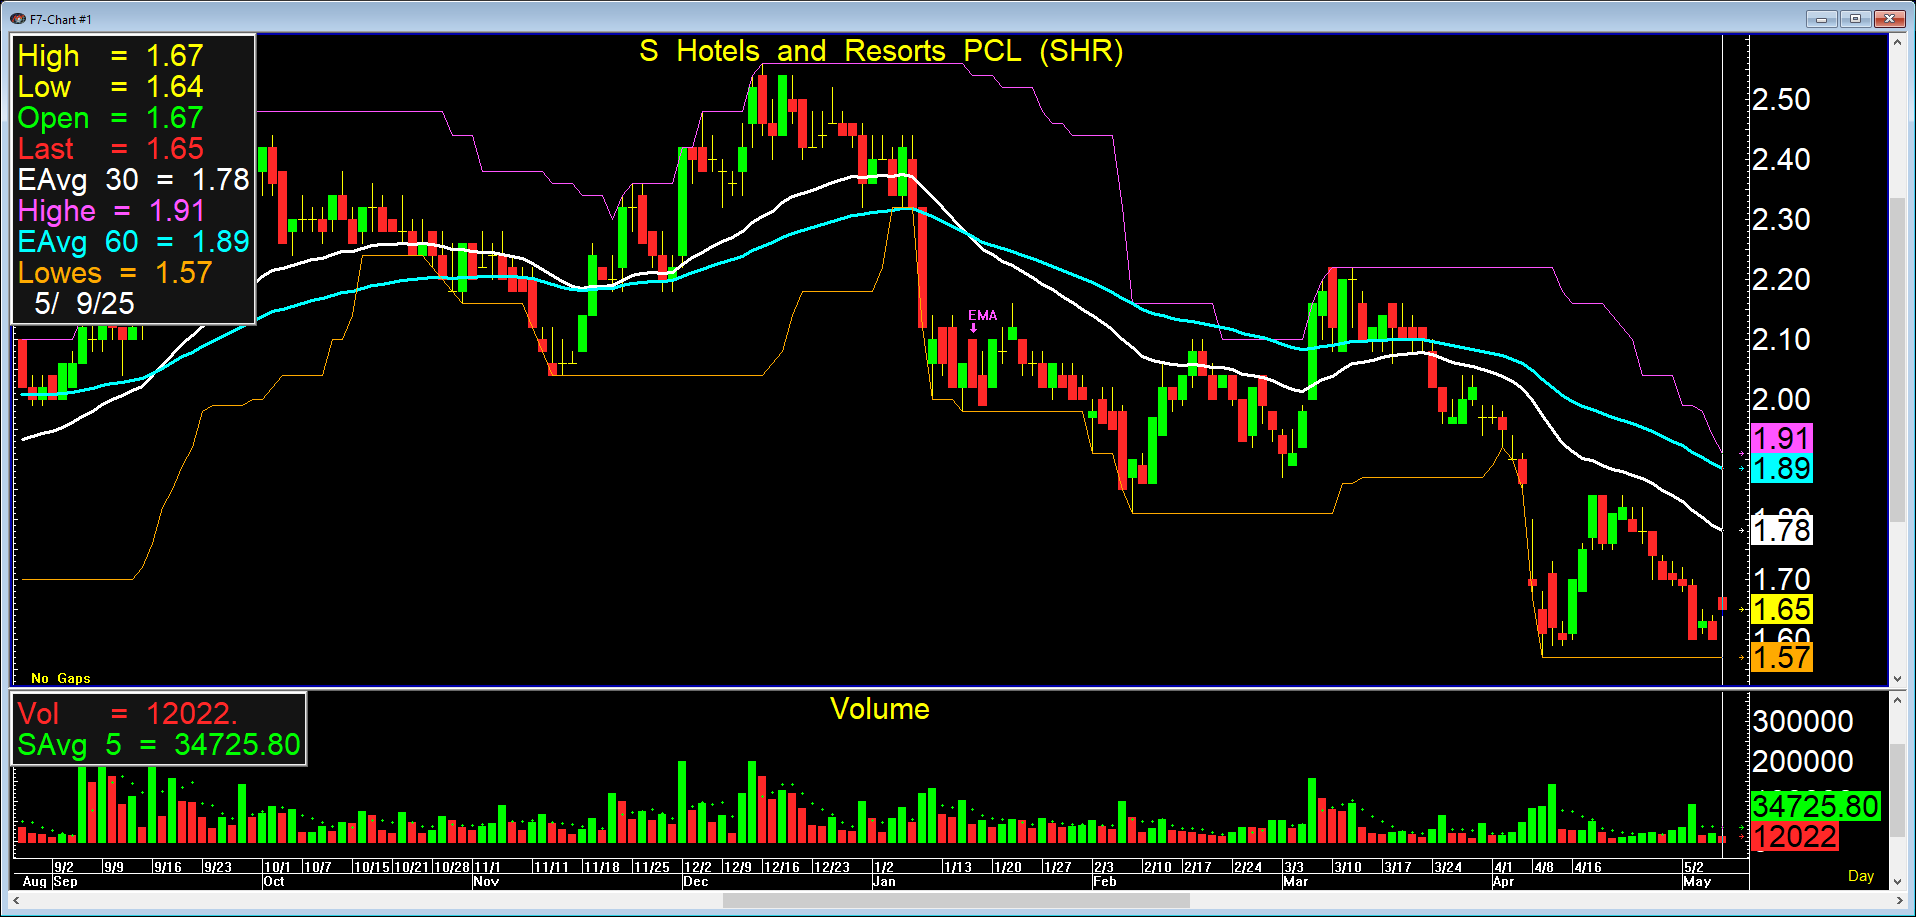Viewport: 1916px width, 917px height.
Task: Click the 1/13 date label on time axis
Action: pos(958,867)
